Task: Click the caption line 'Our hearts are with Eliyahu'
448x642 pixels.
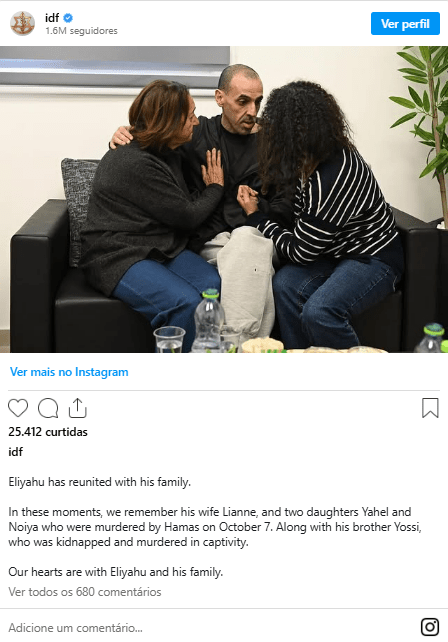Action: pos(115,572)
